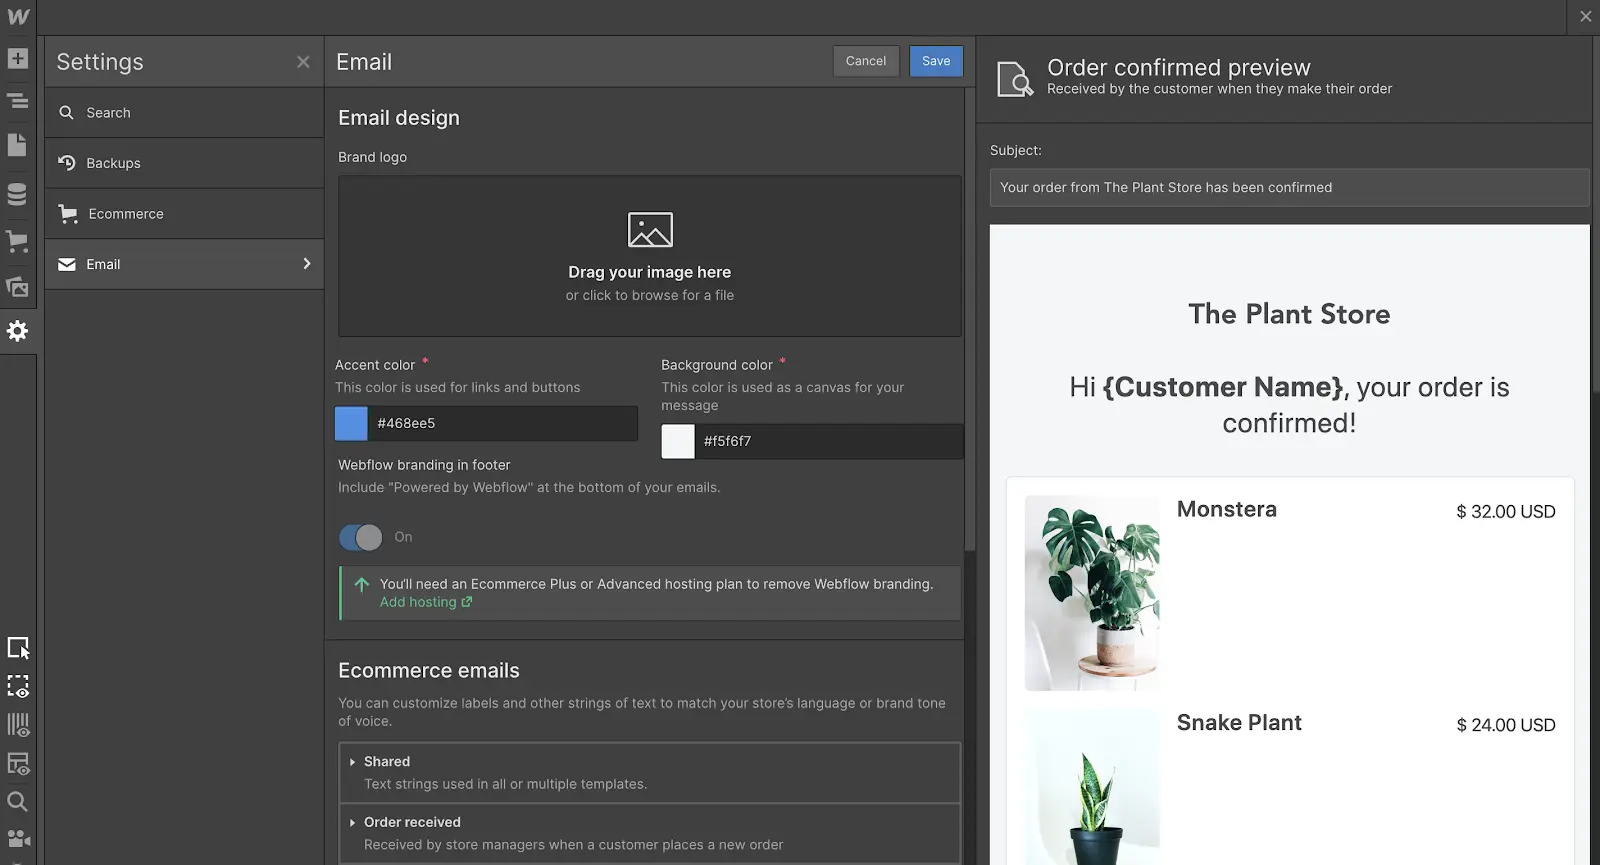Open the Settings gear in left toolbar

pos(17,331)
